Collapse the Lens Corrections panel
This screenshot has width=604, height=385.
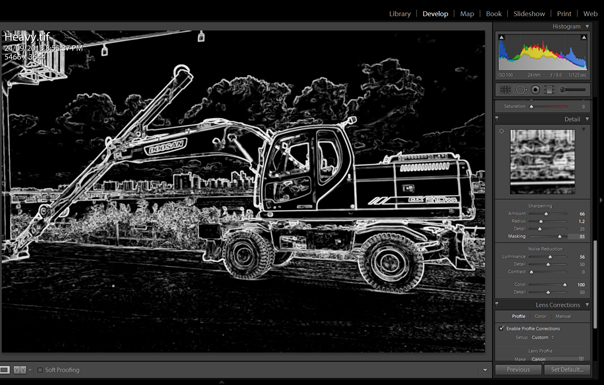(587, 304)
